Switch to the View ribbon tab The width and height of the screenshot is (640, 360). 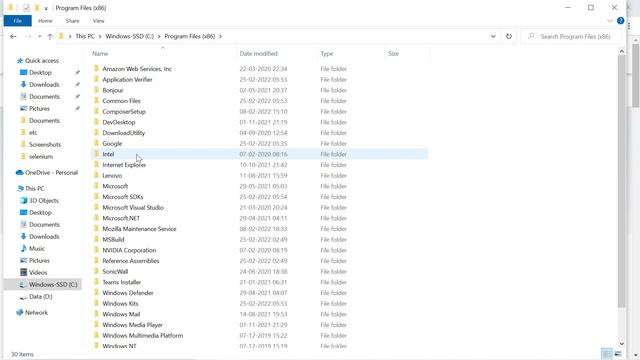(x=98, y=21)
